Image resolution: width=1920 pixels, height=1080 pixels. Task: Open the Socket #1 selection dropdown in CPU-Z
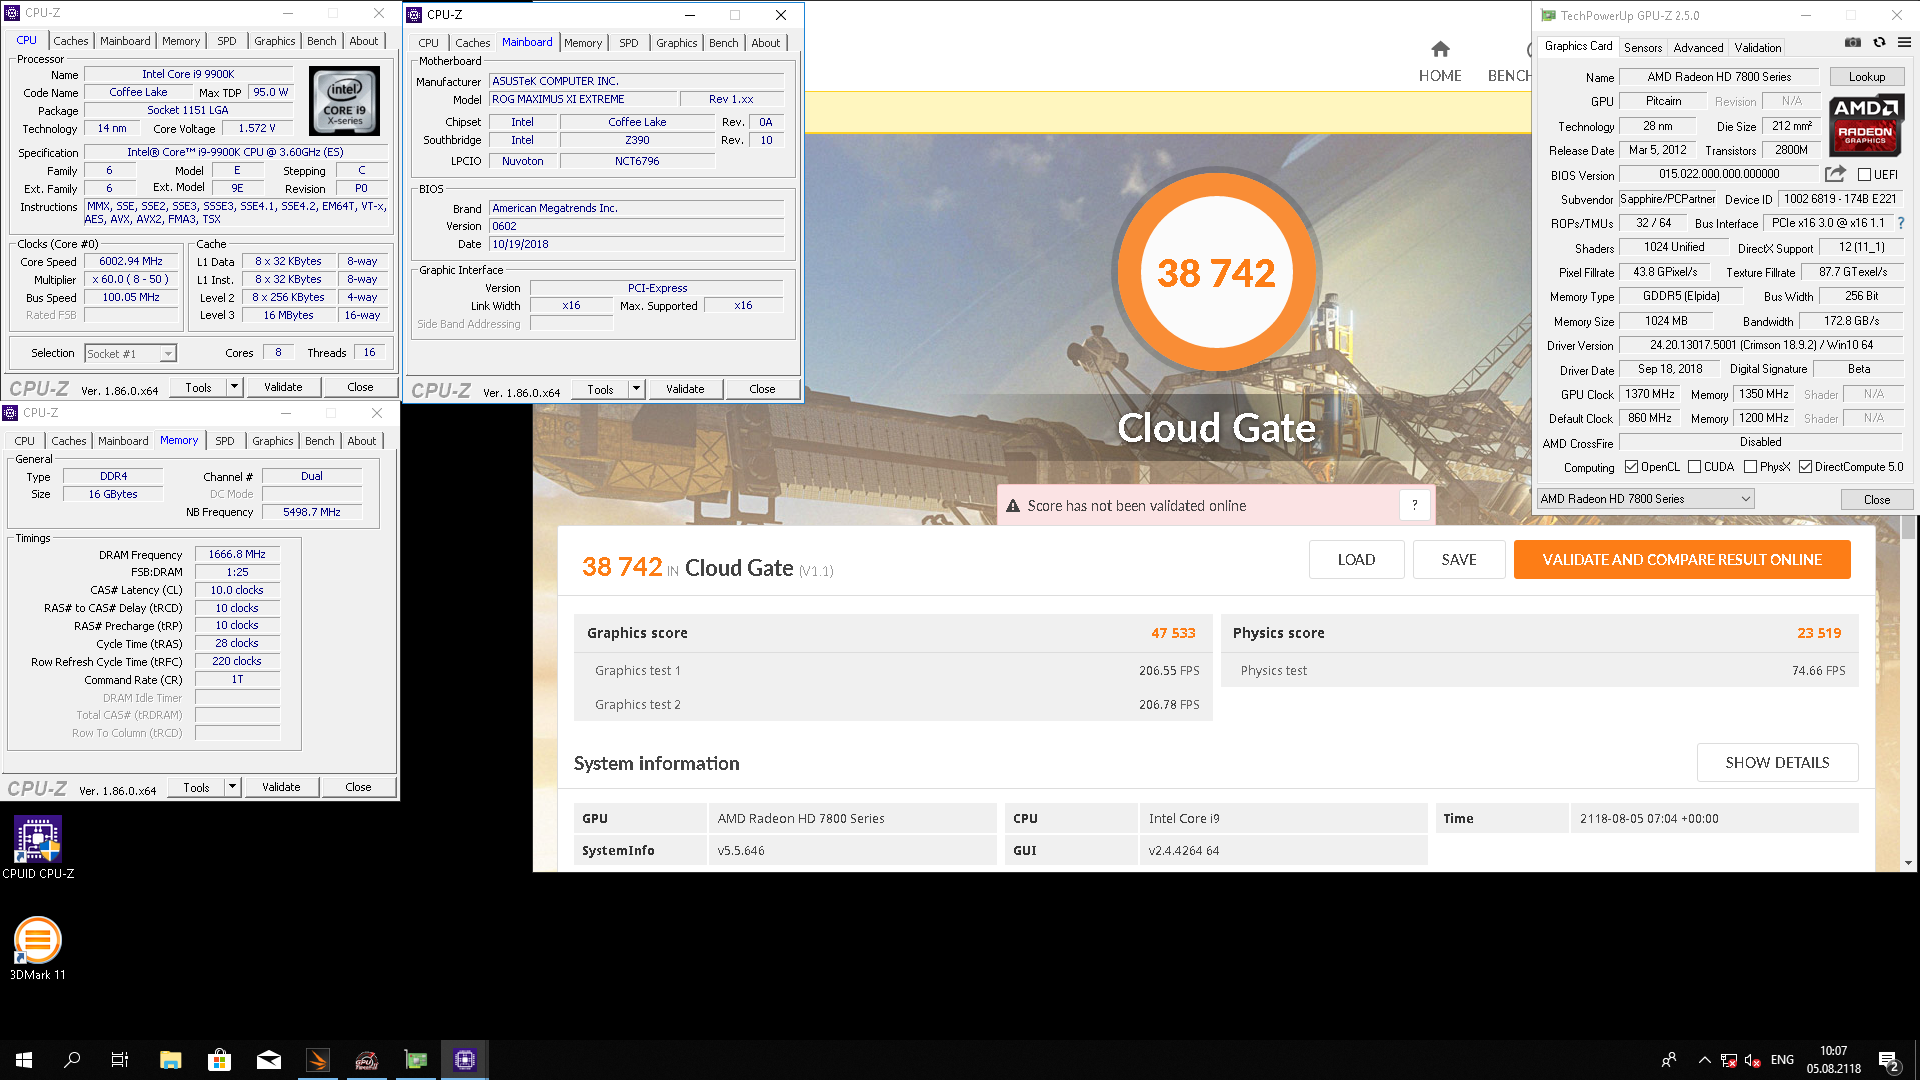click(x=131, y=353)
